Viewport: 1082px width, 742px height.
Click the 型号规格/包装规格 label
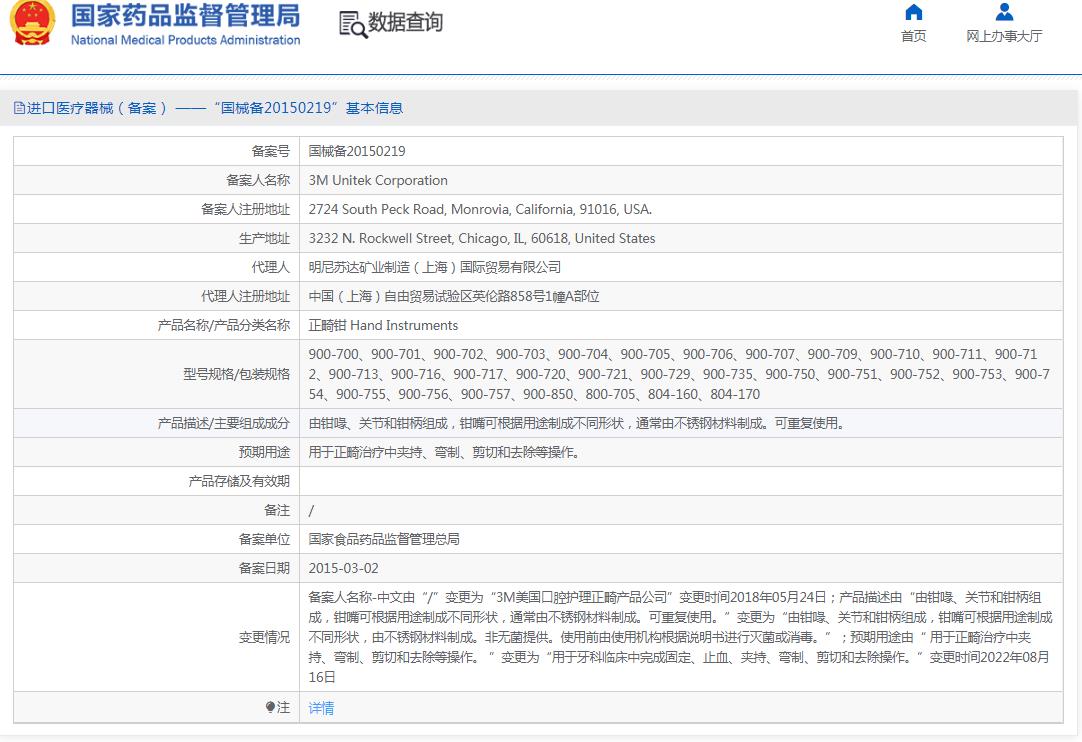237,374
